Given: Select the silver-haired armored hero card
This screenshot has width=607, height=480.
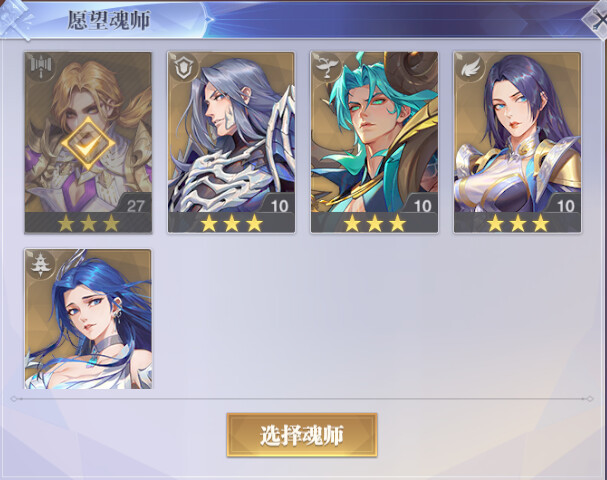Looking at the screenshot, I should (x=231, y=142).
